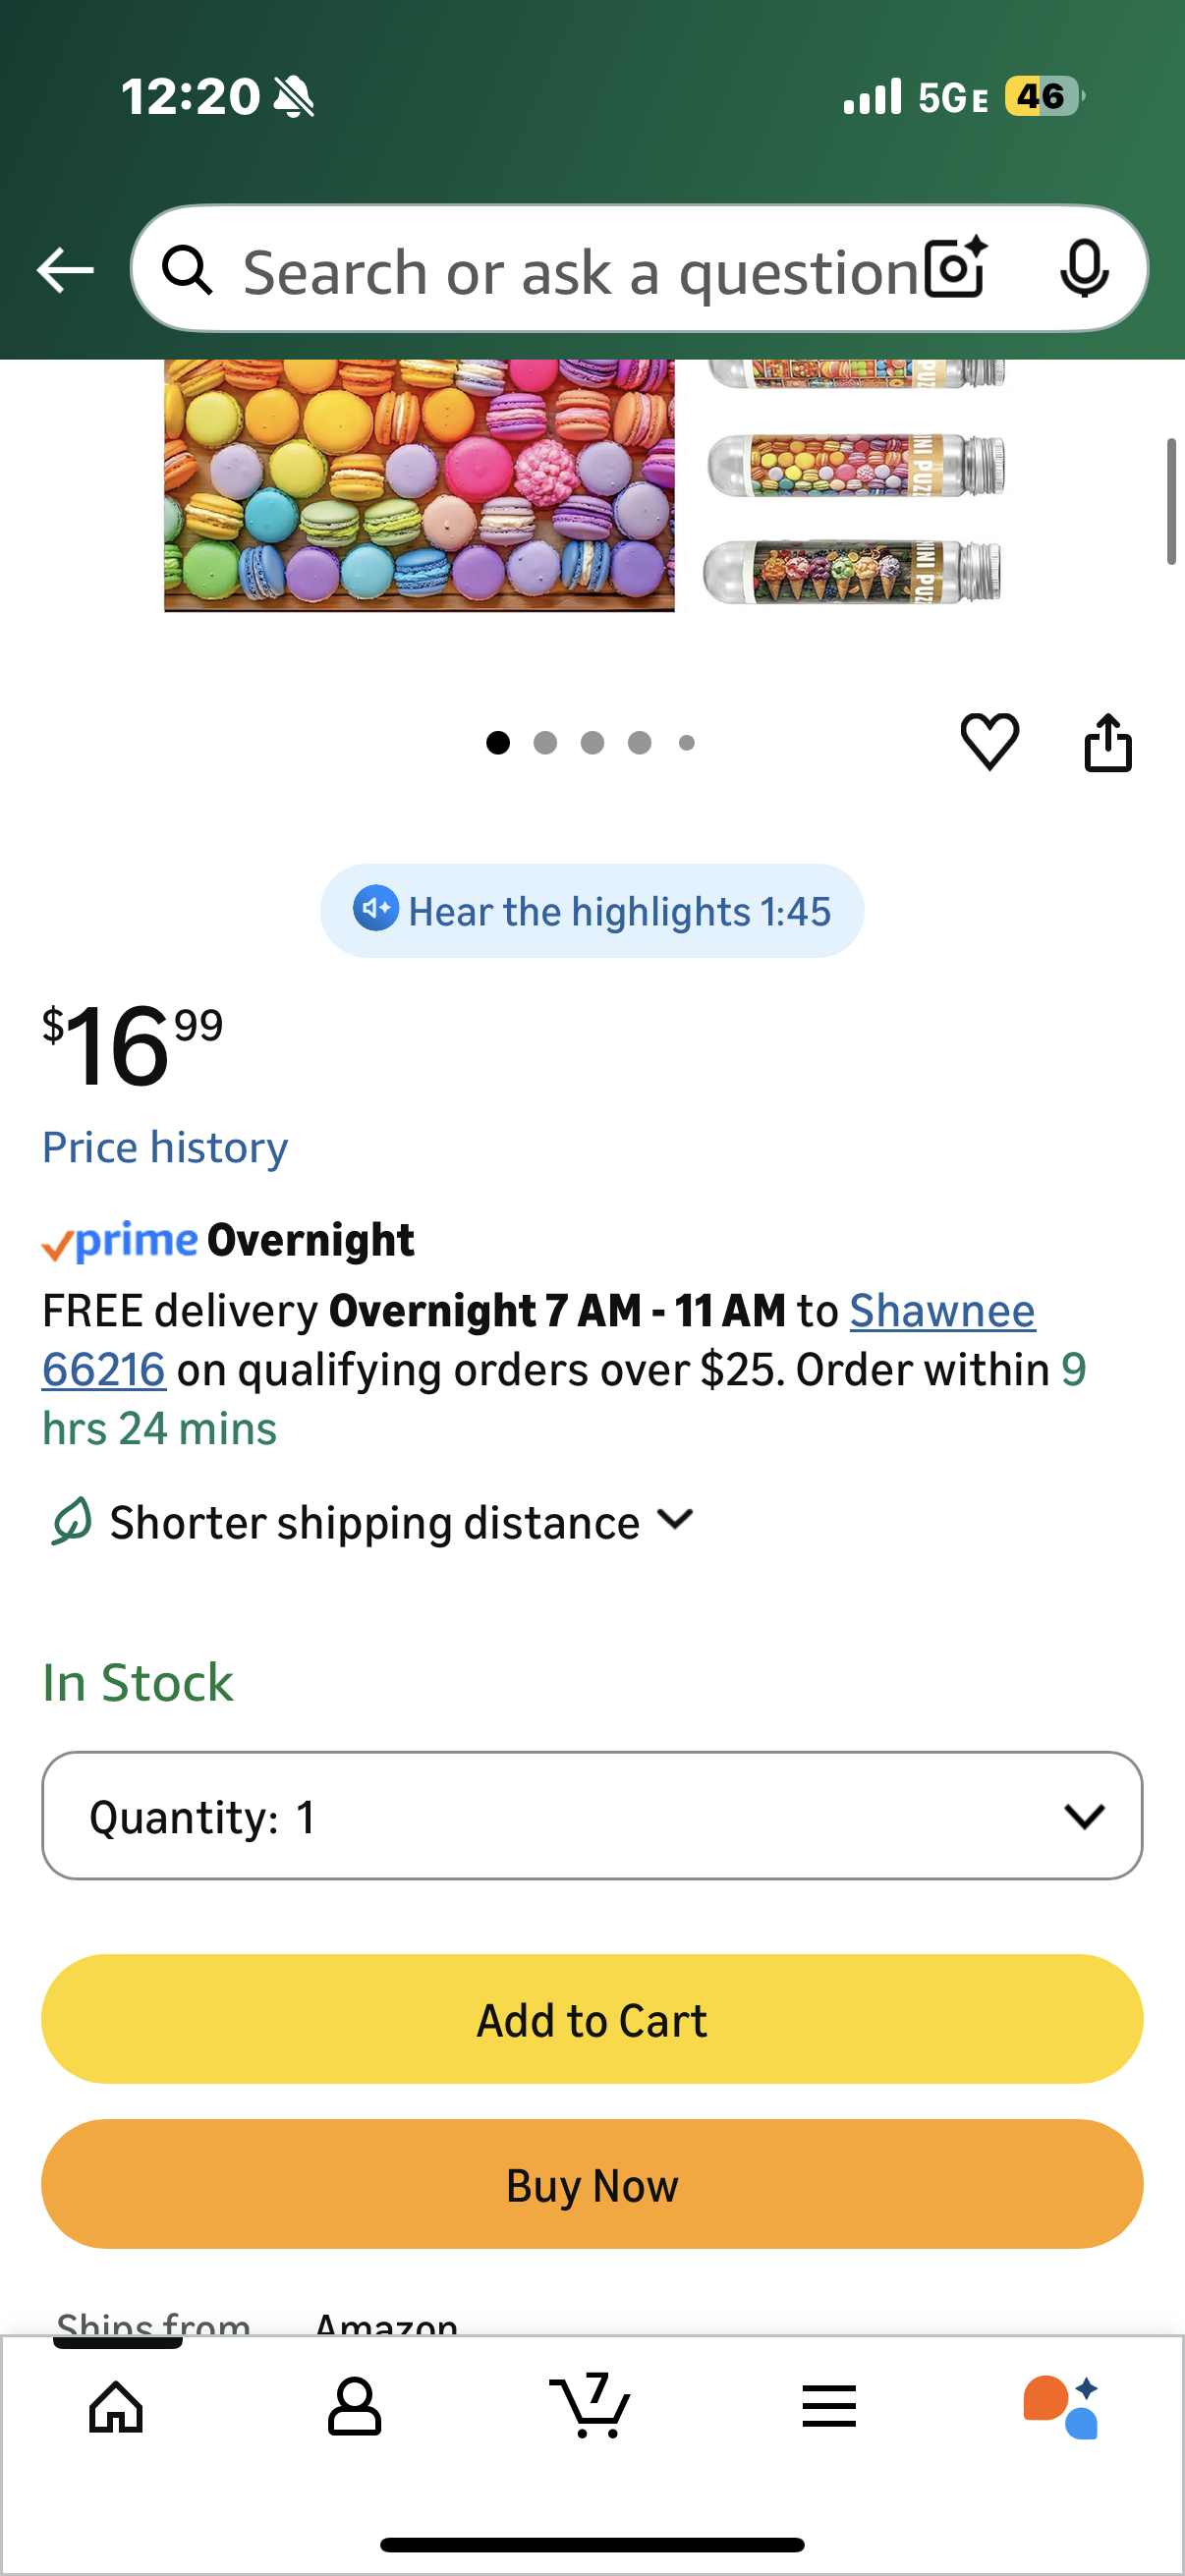Add item to wish list heart
Viewport: 1185px width, 2576px height.
989,742
